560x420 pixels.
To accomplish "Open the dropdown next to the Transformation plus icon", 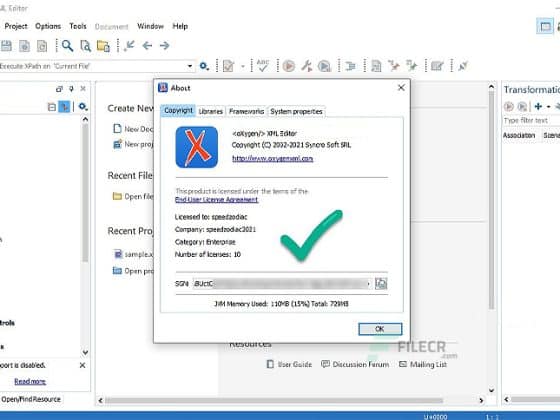I will click(x=549, y=106).
